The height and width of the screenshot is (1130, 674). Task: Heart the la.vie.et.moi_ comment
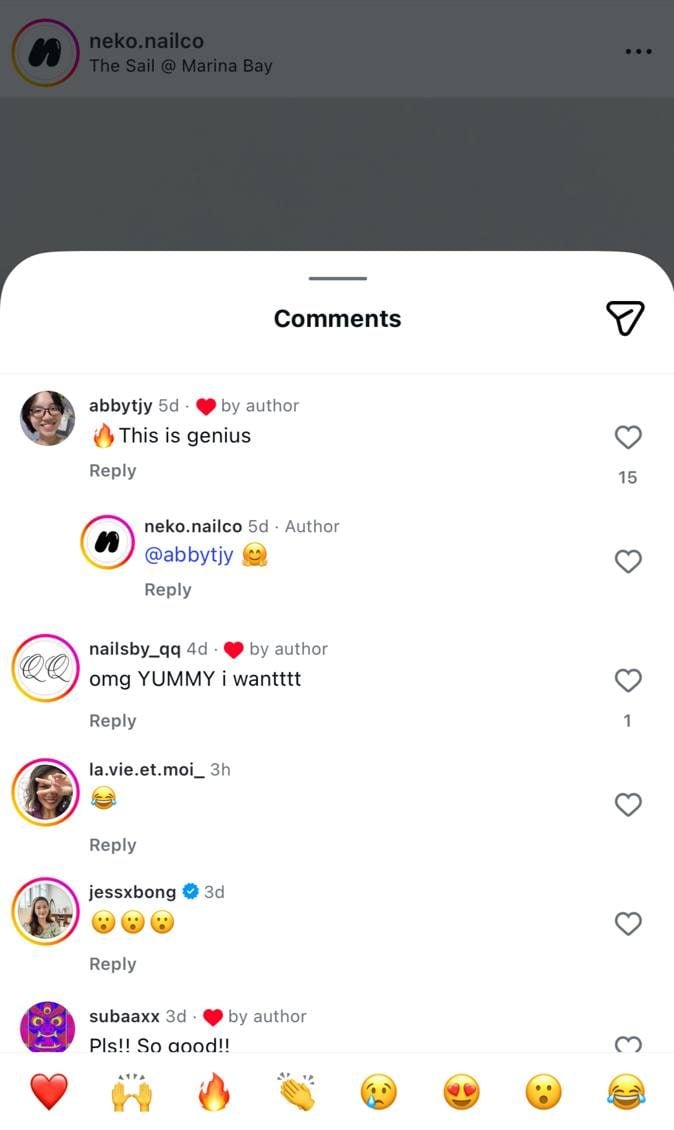point(627,805)
